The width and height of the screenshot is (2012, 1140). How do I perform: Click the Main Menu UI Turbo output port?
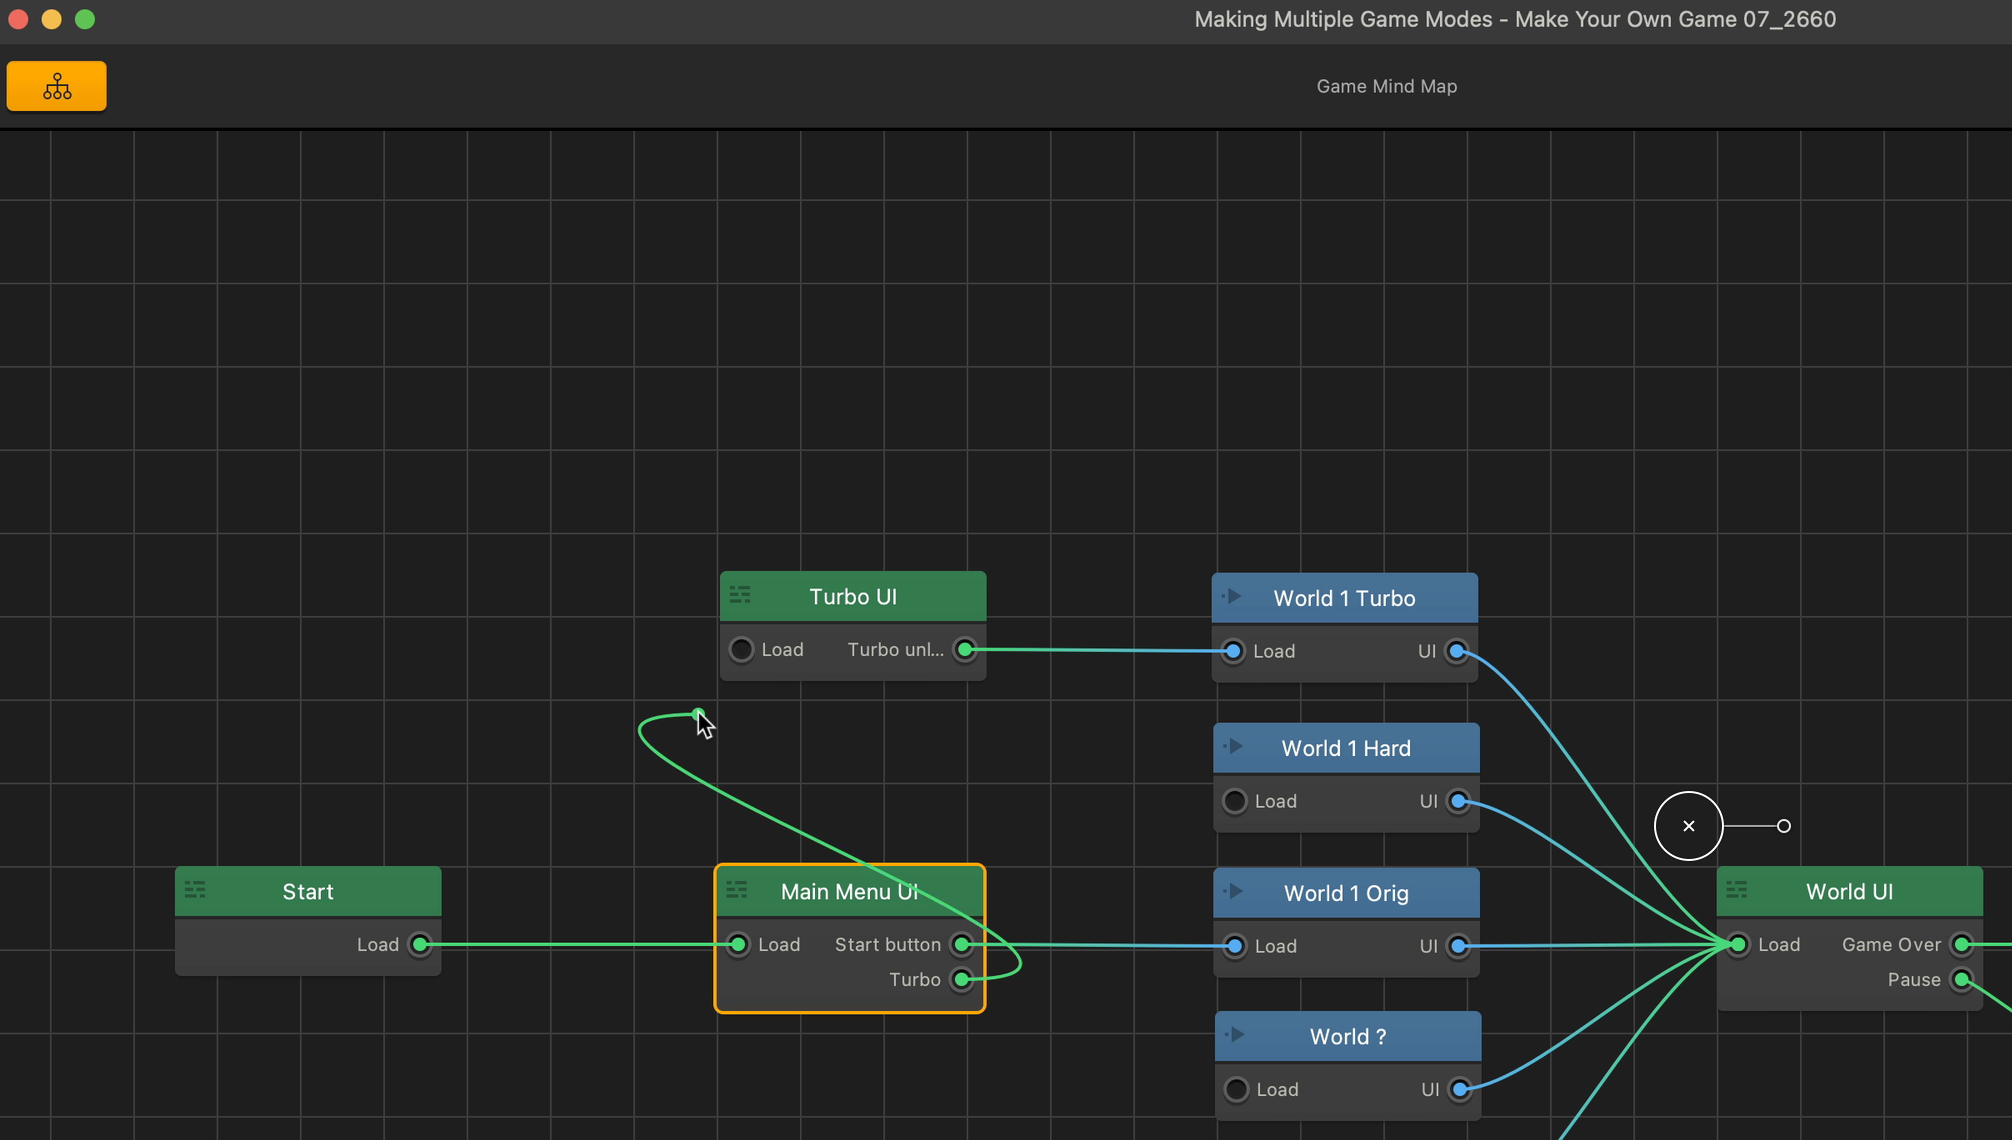[962, 979]
